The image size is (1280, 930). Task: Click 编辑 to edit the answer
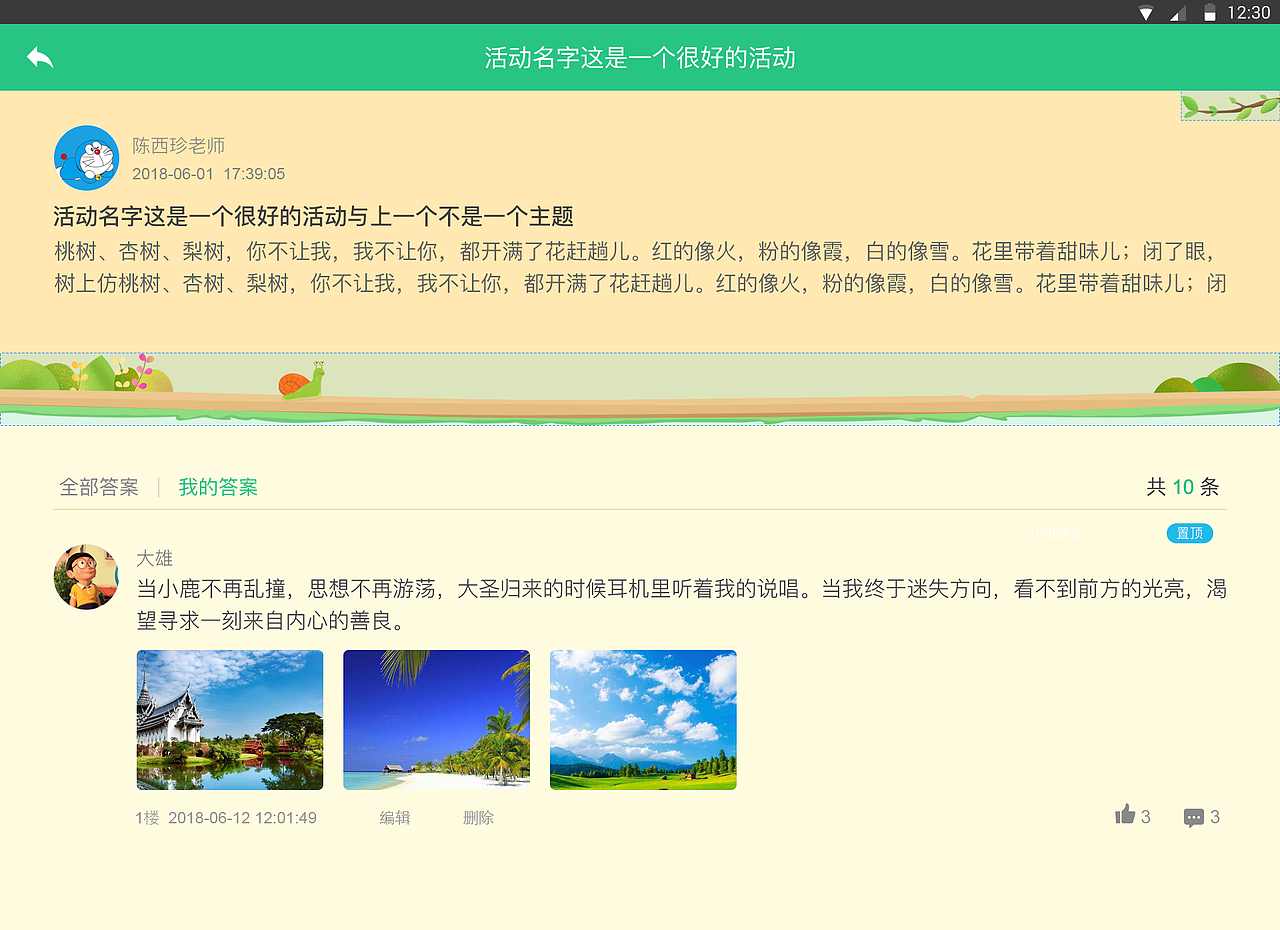395,817
